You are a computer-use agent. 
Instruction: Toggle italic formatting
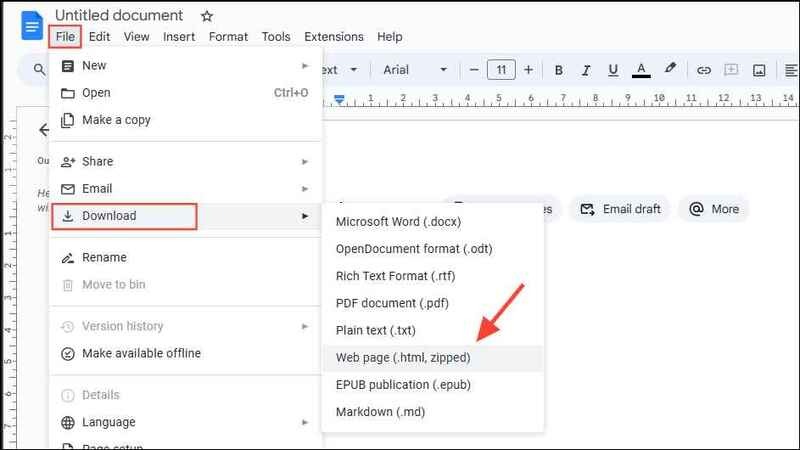tap(586, 70)
